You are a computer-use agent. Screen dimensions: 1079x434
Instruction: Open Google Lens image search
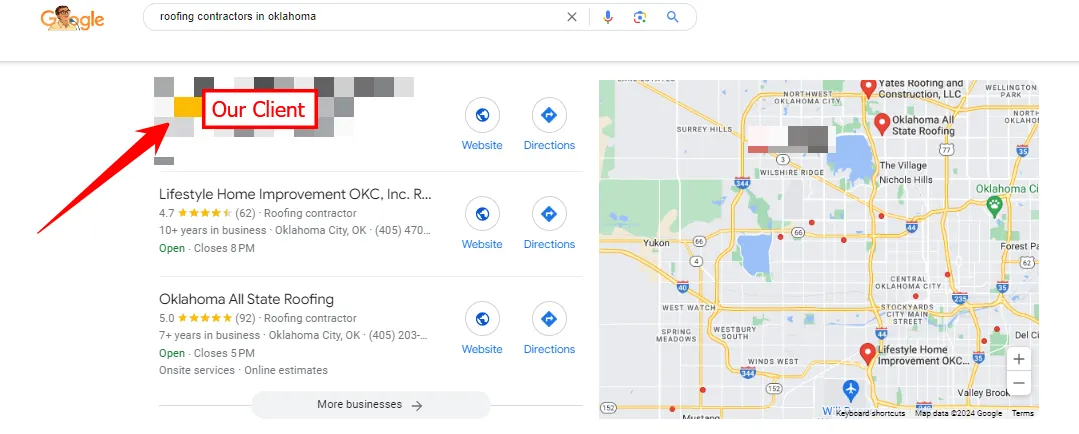click(640, 17)
